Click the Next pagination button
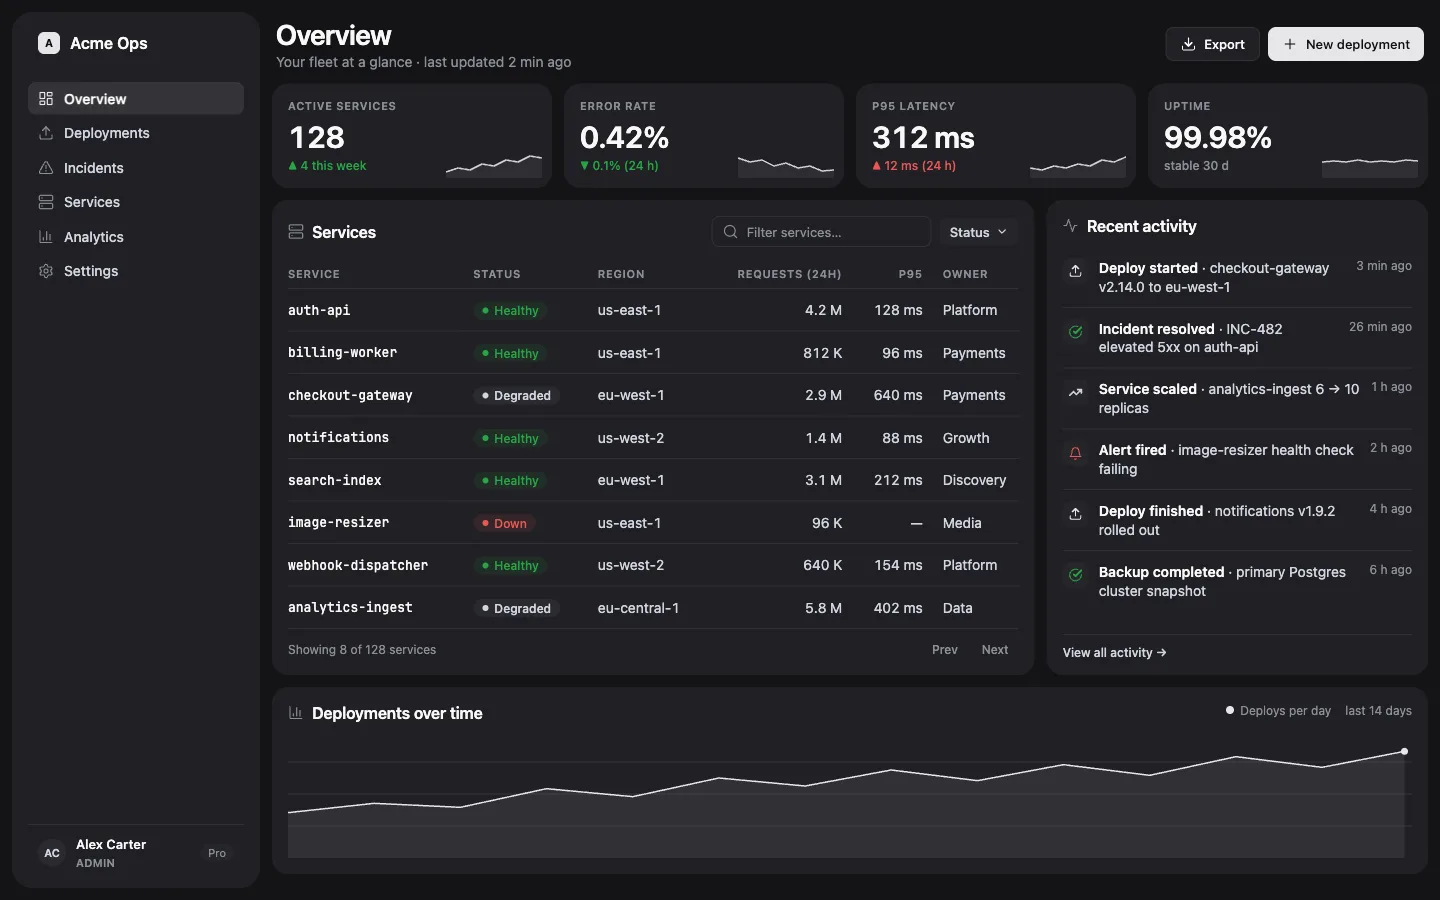 tap(995, 650)
